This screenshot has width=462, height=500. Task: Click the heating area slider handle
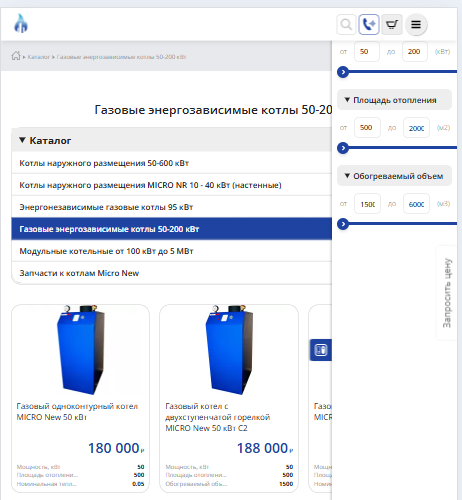click(343, 148)
